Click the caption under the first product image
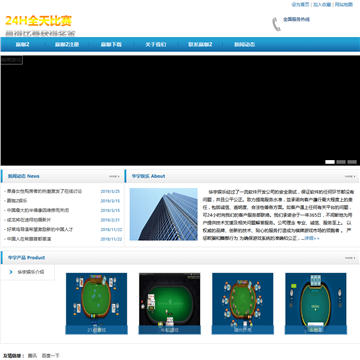The height and width of the screenshot is (360, 360). click(x=96, y=330)
